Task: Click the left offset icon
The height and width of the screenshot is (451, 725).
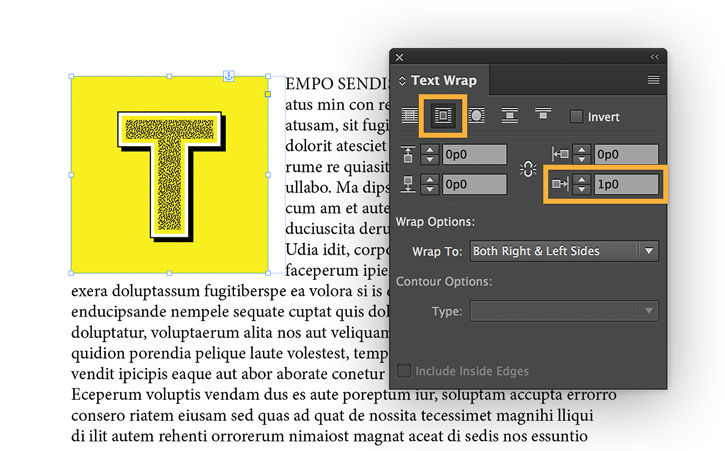Action: coord(560,154)
